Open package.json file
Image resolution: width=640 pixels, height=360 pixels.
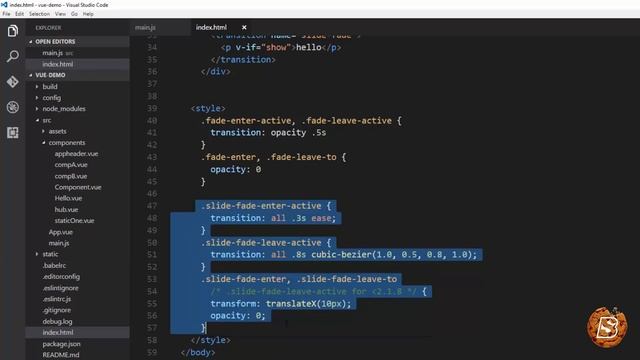point(61,344)
